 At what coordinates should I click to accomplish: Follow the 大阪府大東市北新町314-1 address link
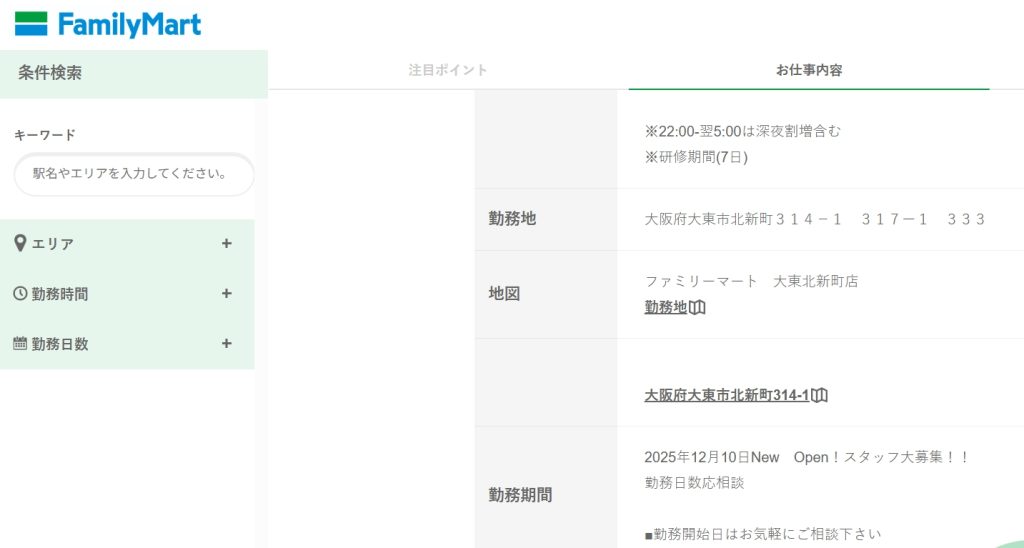(726, 396)
